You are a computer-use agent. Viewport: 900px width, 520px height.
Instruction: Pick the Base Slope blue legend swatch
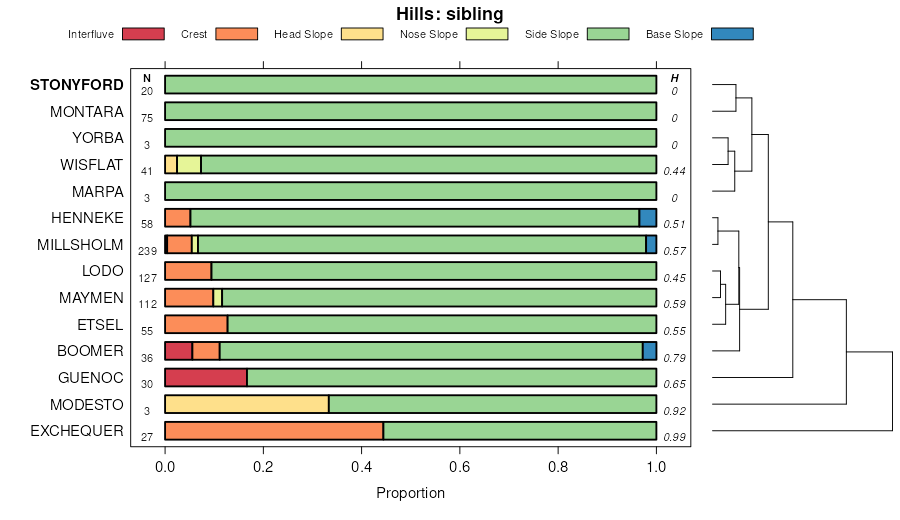coord(732,34)
